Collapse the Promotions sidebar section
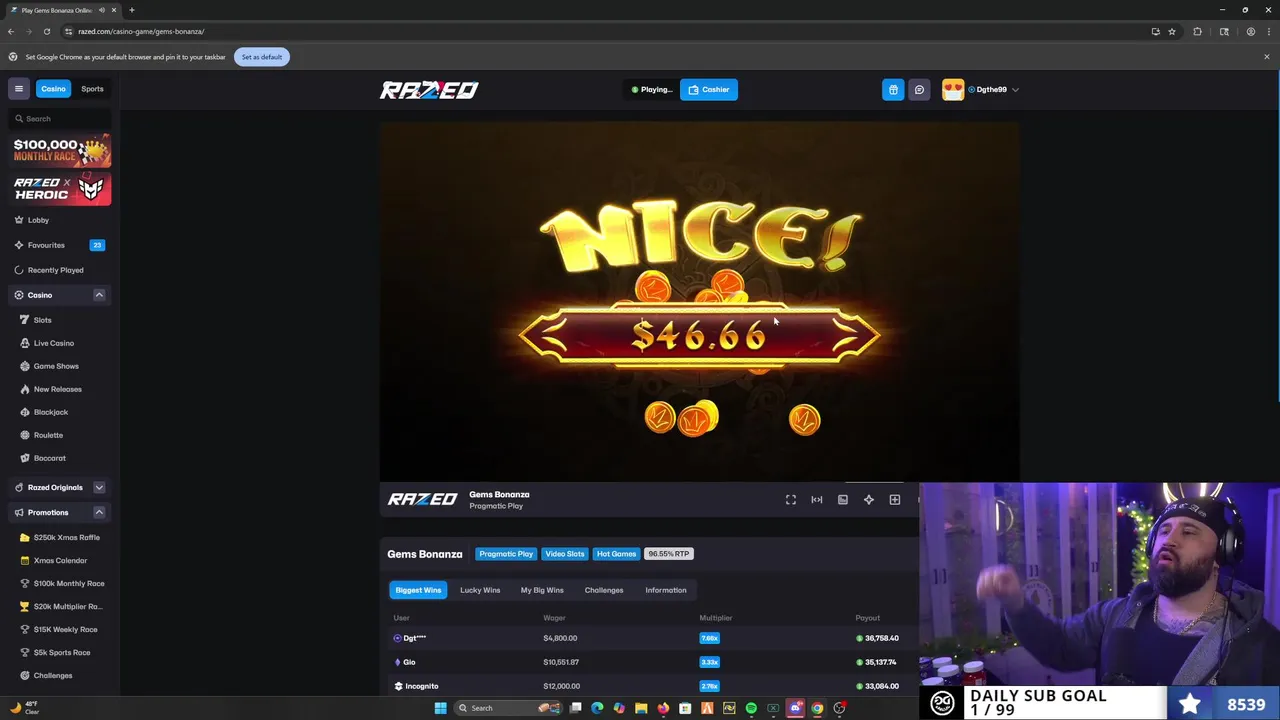1280x720 pixels. click(99, 512)
